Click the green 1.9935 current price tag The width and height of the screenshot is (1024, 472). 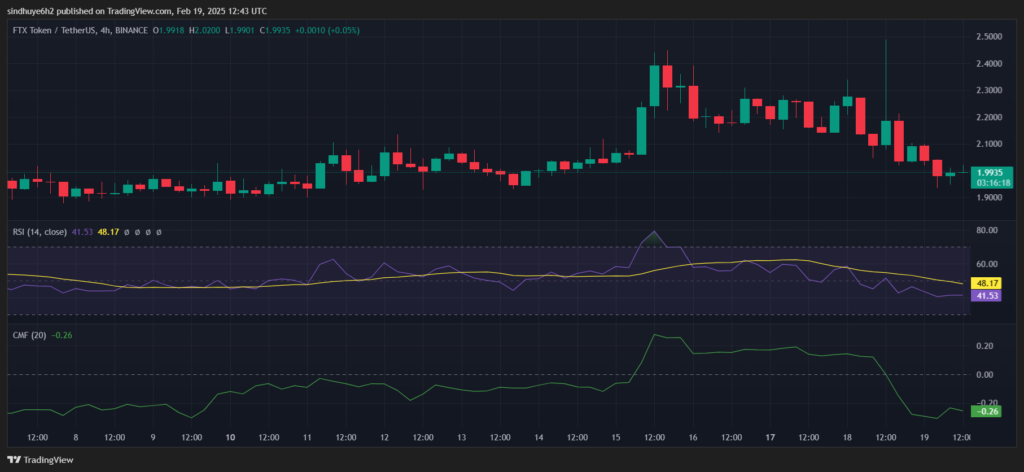[993, 172]
